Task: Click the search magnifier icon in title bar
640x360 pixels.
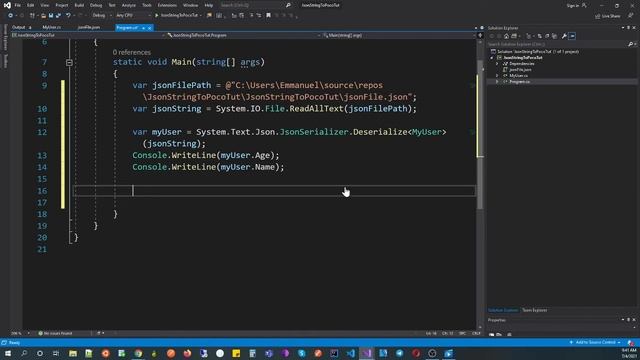Action: pyautogui.click(x=288, y=5)
